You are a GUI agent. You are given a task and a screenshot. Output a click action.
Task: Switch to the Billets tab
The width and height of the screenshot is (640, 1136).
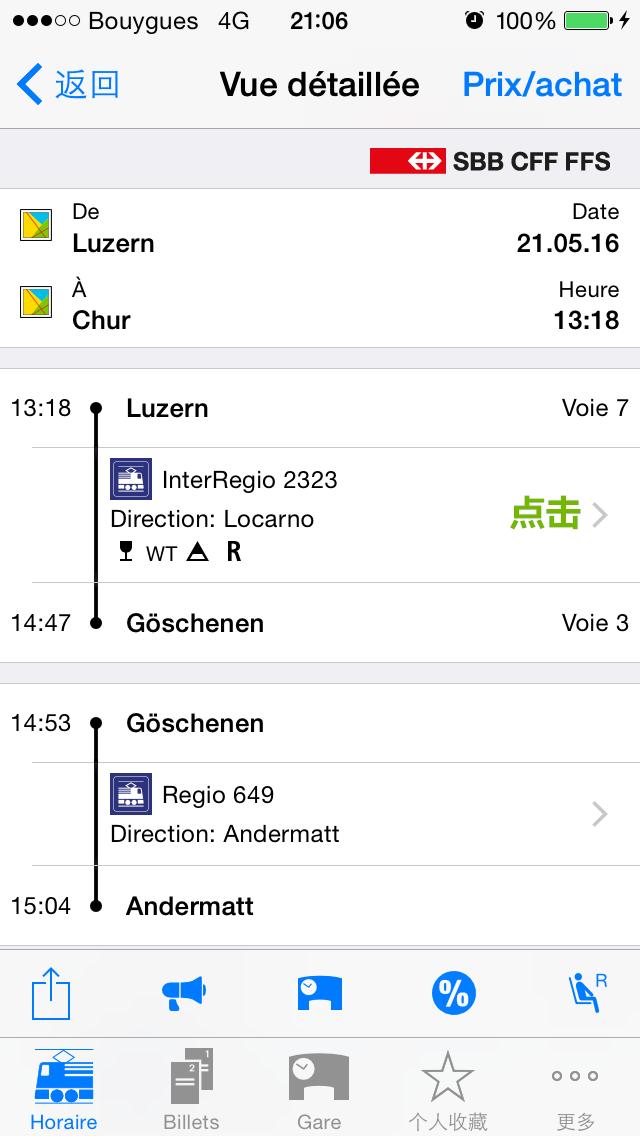(x=191, y=1090)
